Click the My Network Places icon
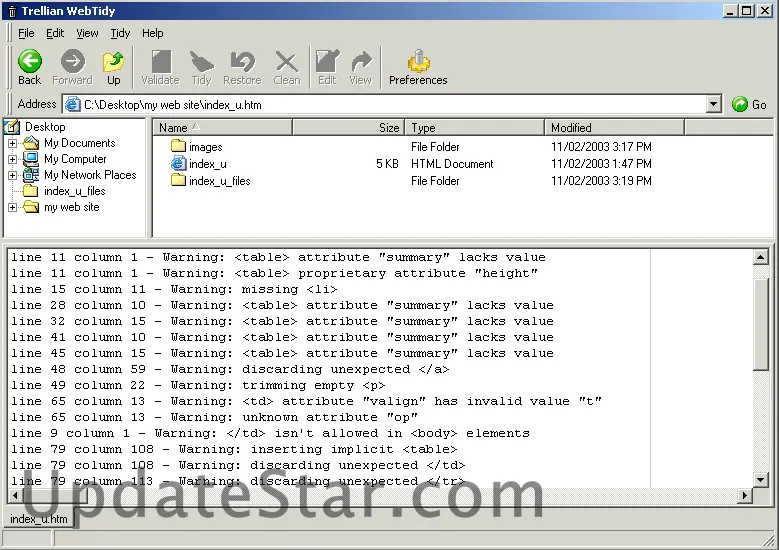Image resolution: width=779 pixels, height=550 pixels. click(31, 175)
